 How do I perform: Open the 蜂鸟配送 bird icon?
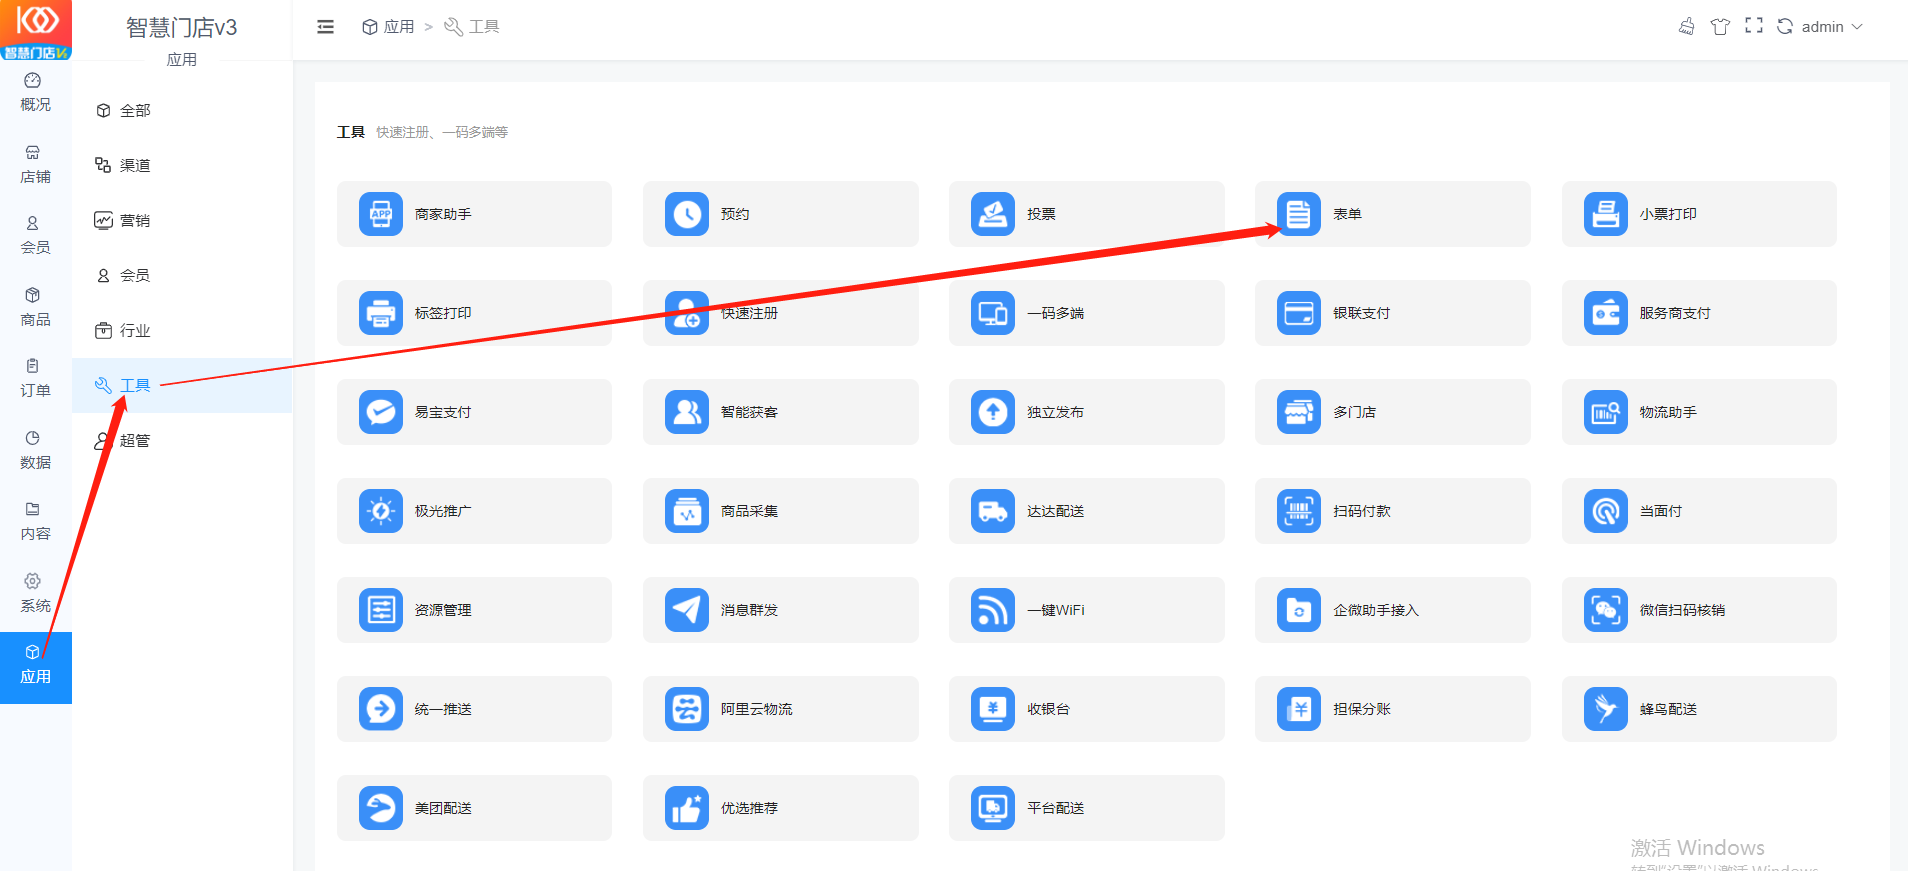(1606, 709)
